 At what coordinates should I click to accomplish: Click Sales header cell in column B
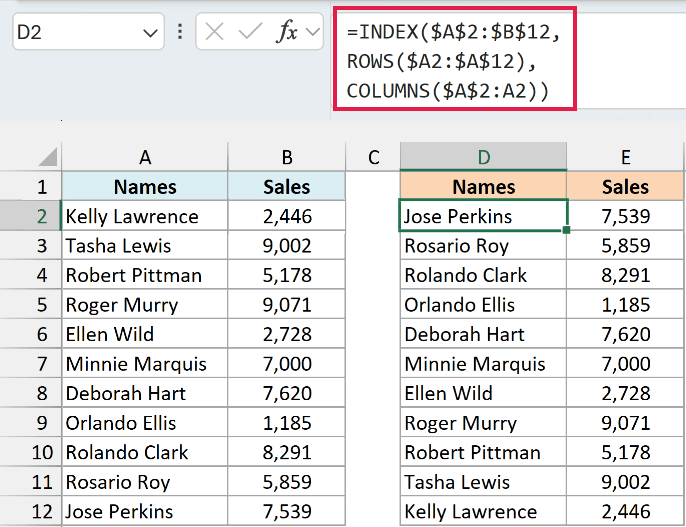pos(287,187)
